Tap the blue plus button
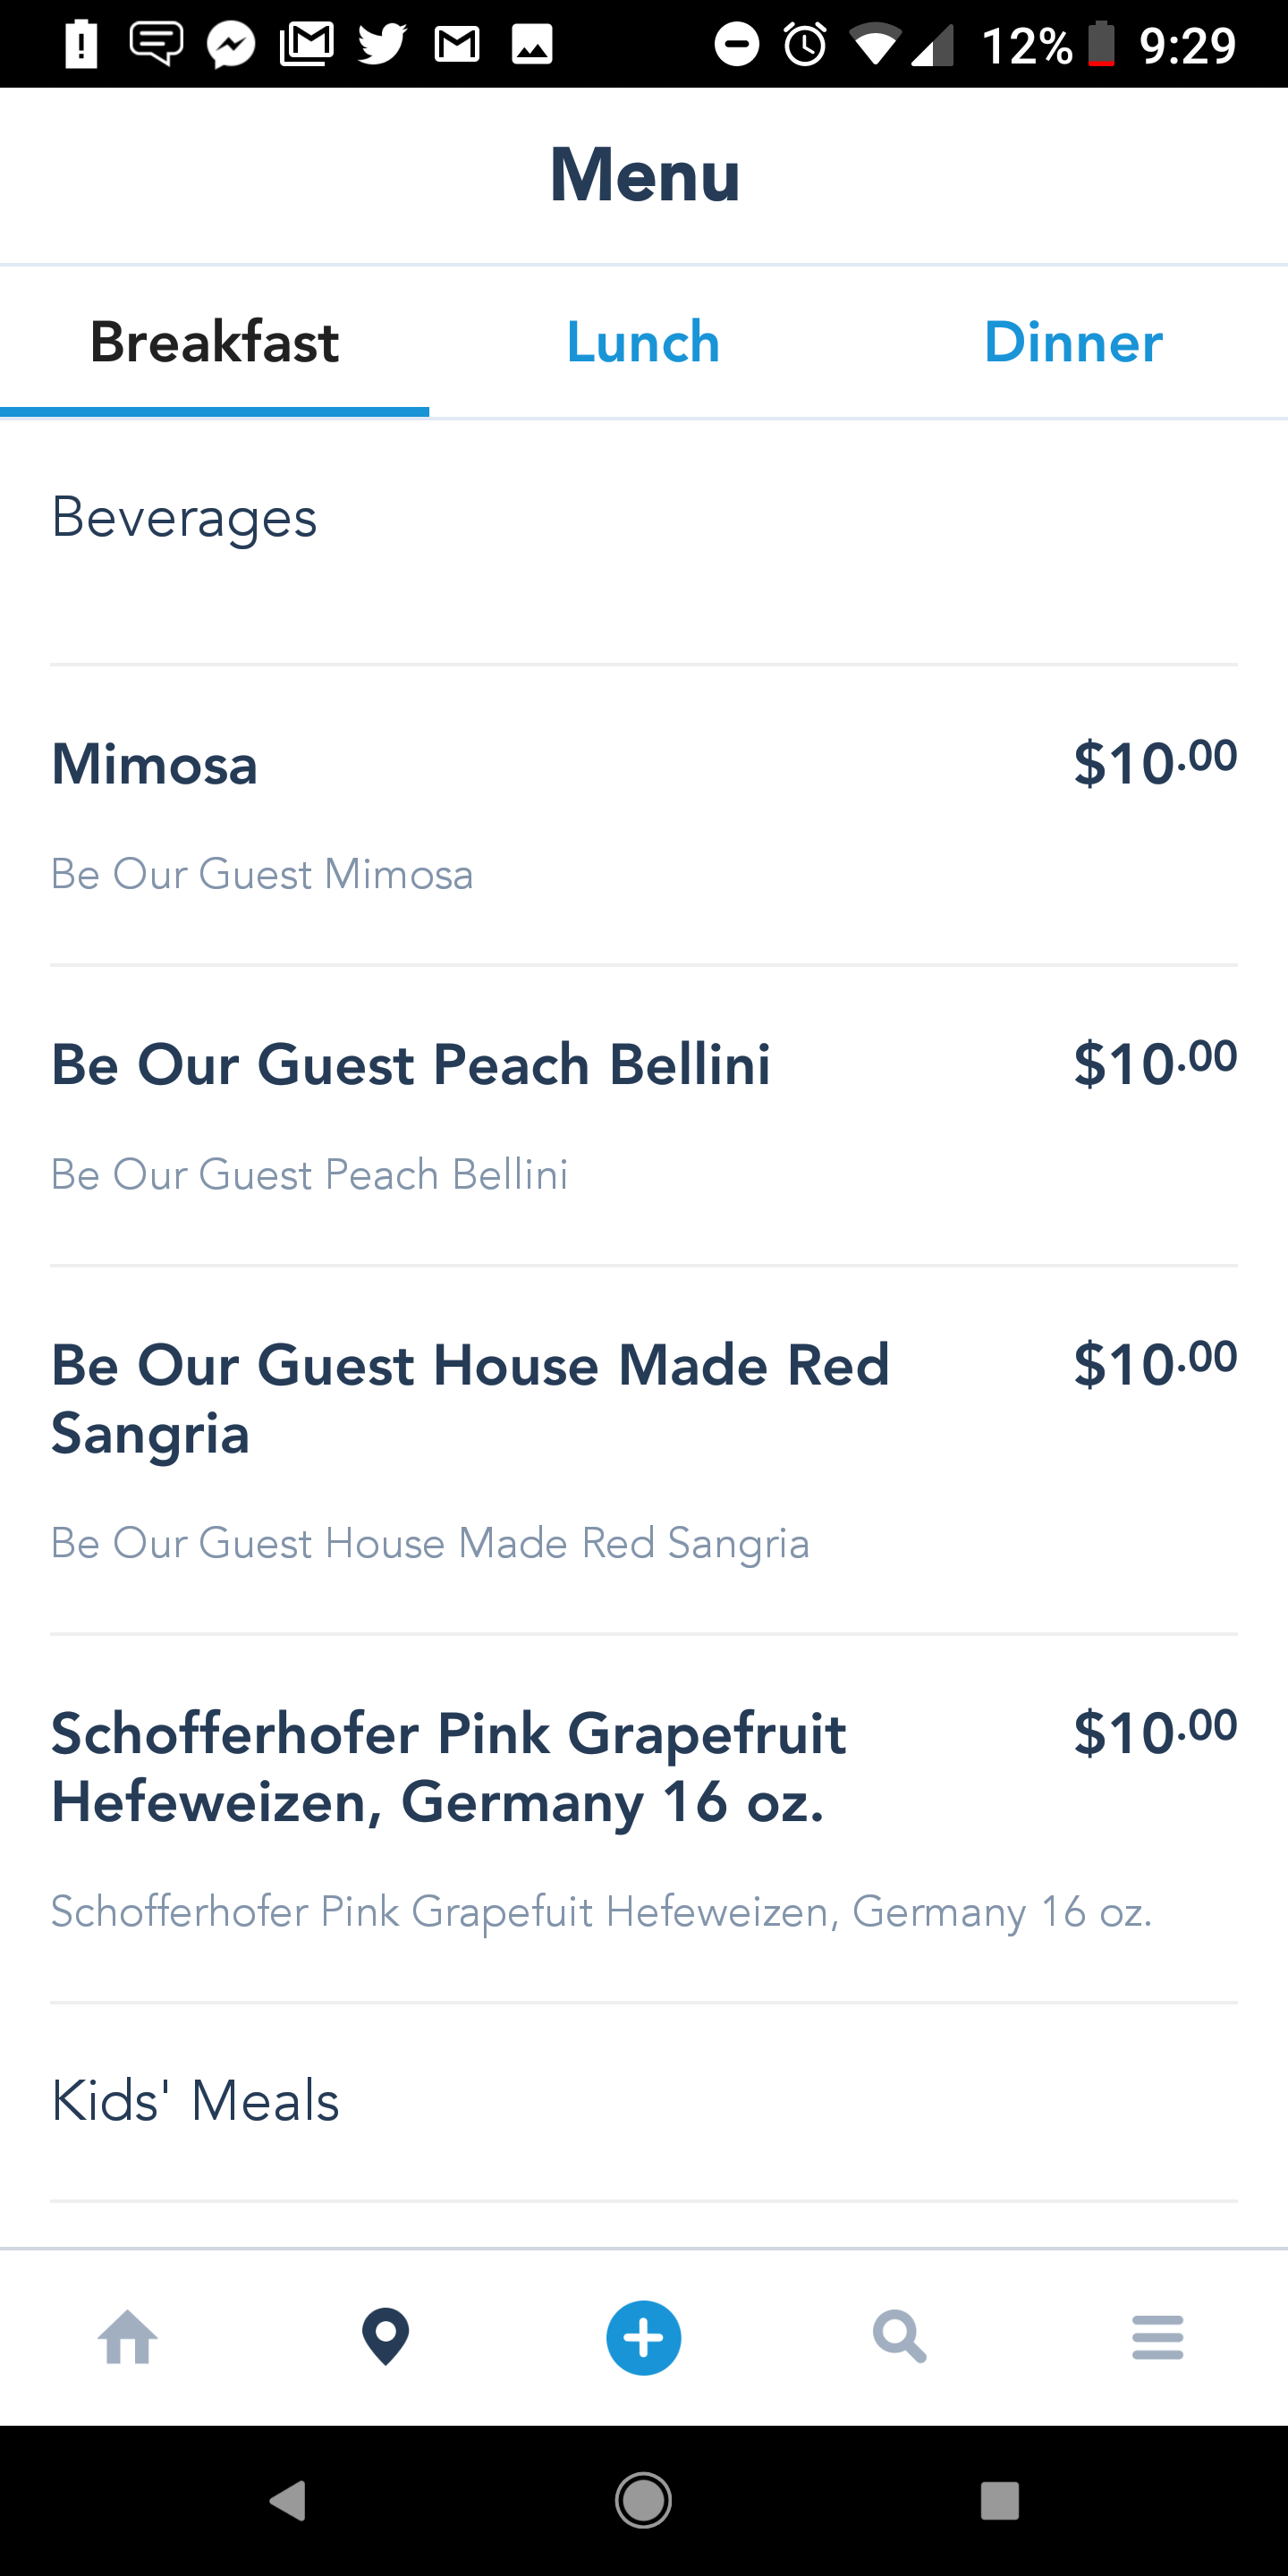The width and height of the screenshot is (1288, 2576). tap(644, 2338)
